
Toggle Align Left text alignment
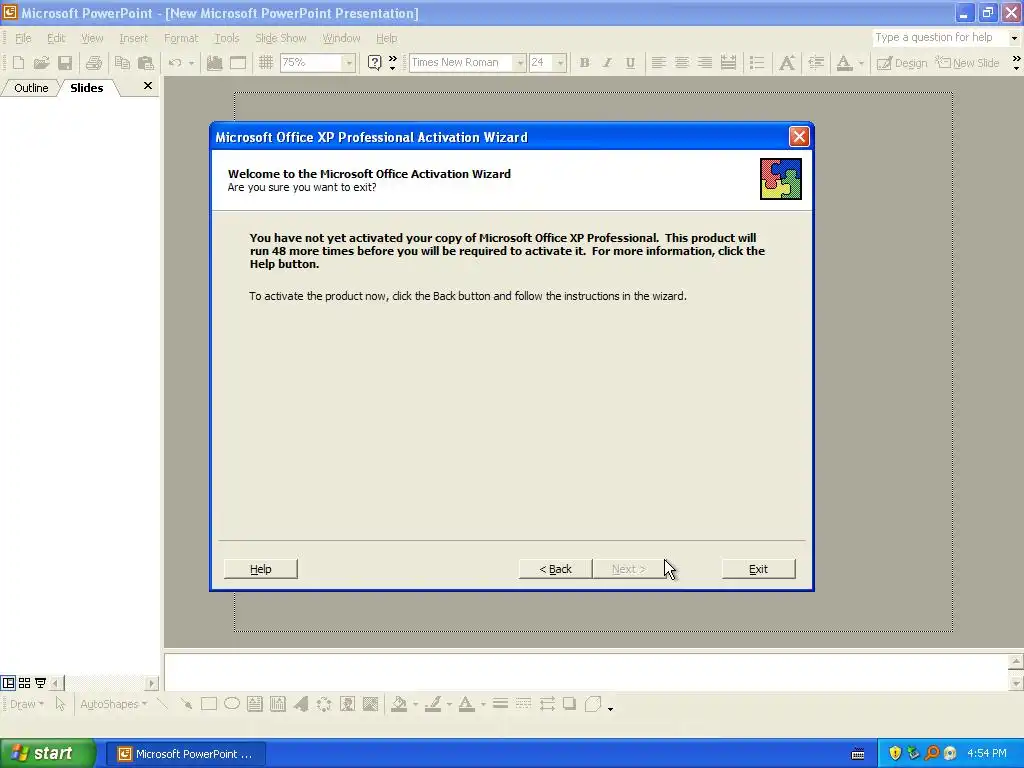[x=658, y=63]
